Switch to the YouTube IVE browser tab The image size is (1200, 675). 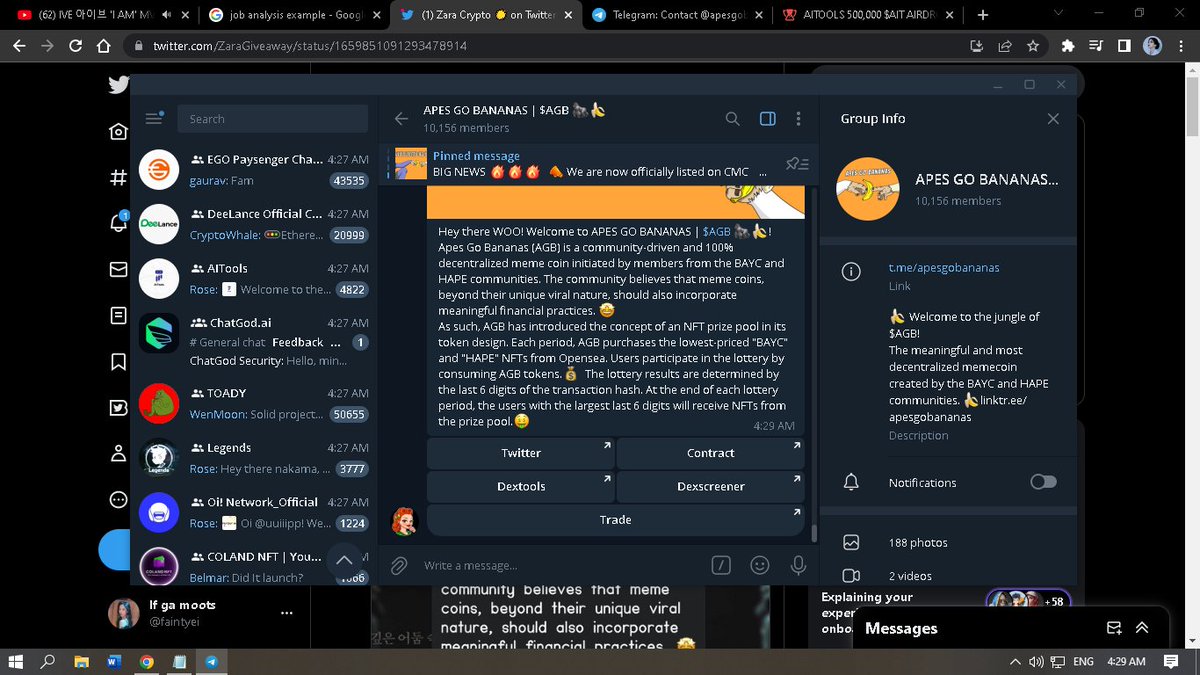click(x=96, y=15)
